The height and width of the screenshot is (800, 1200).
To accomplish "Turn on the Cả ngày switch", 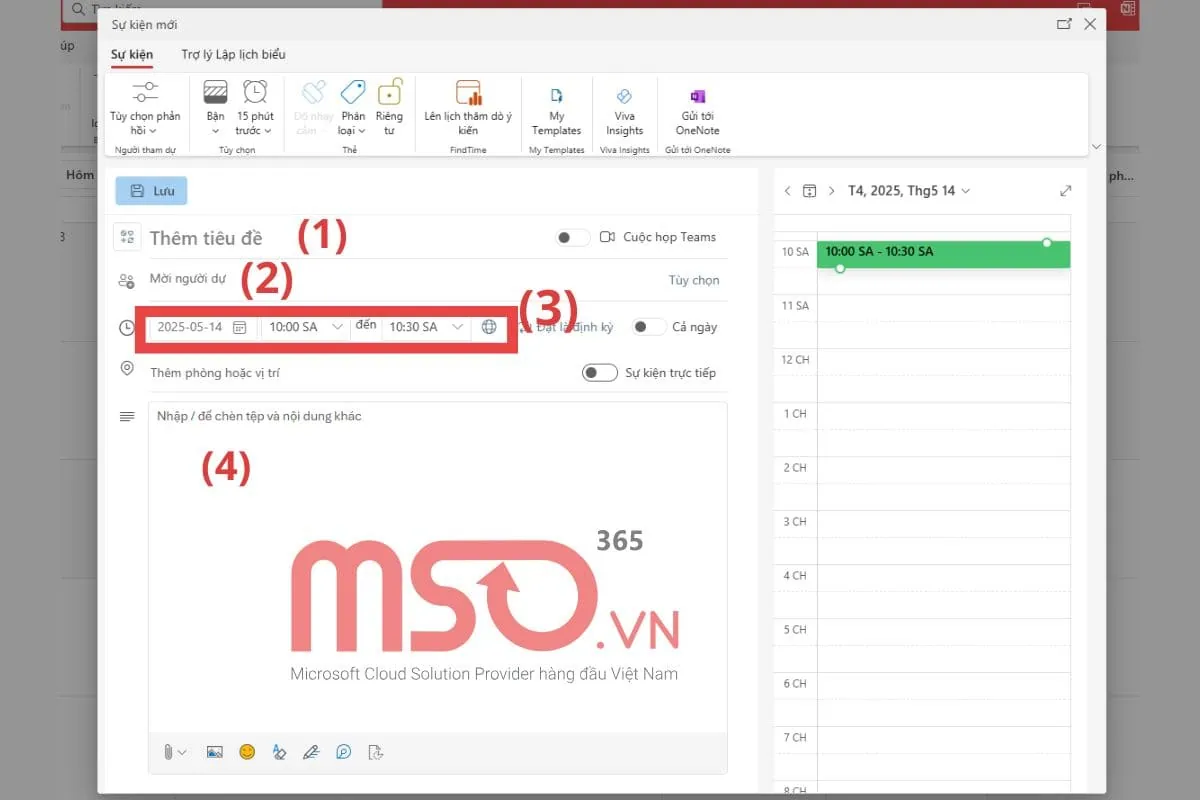I will (x=647, y=326).
